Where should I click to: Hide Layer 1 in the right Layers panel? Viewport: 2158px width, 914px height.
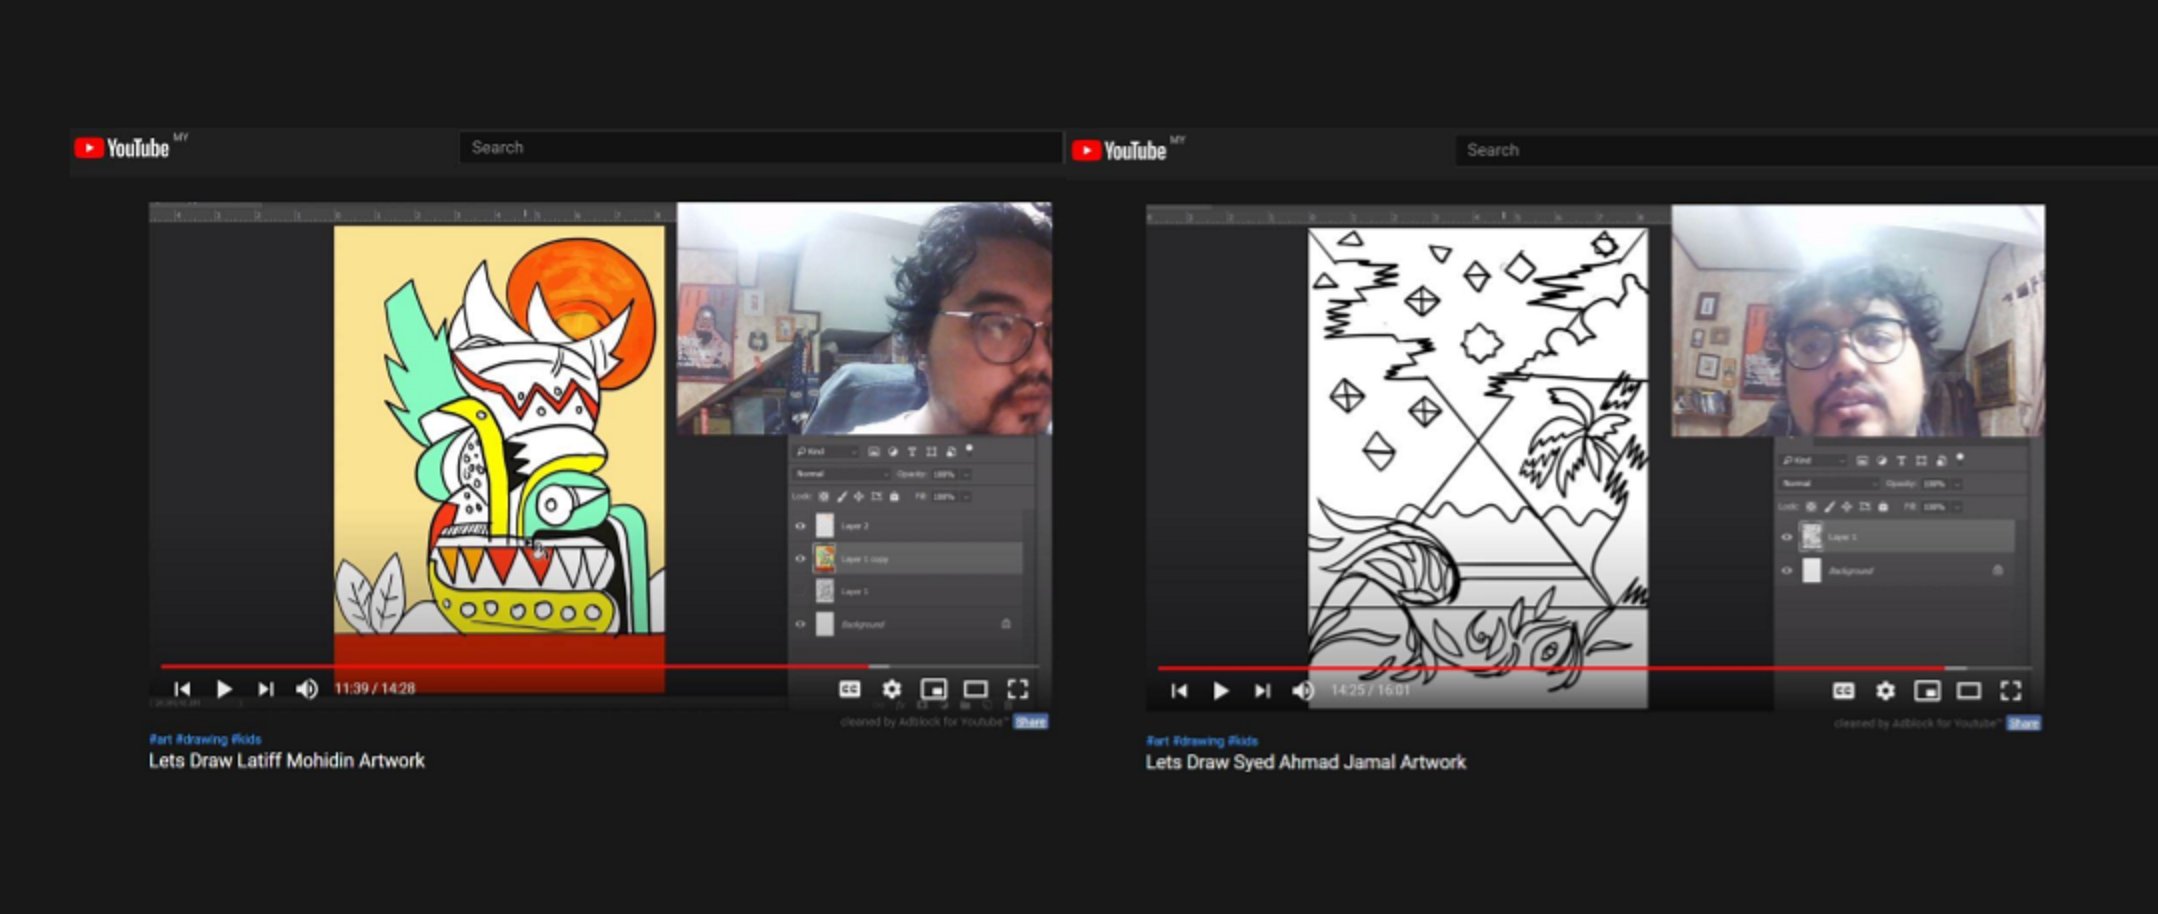1787,537
